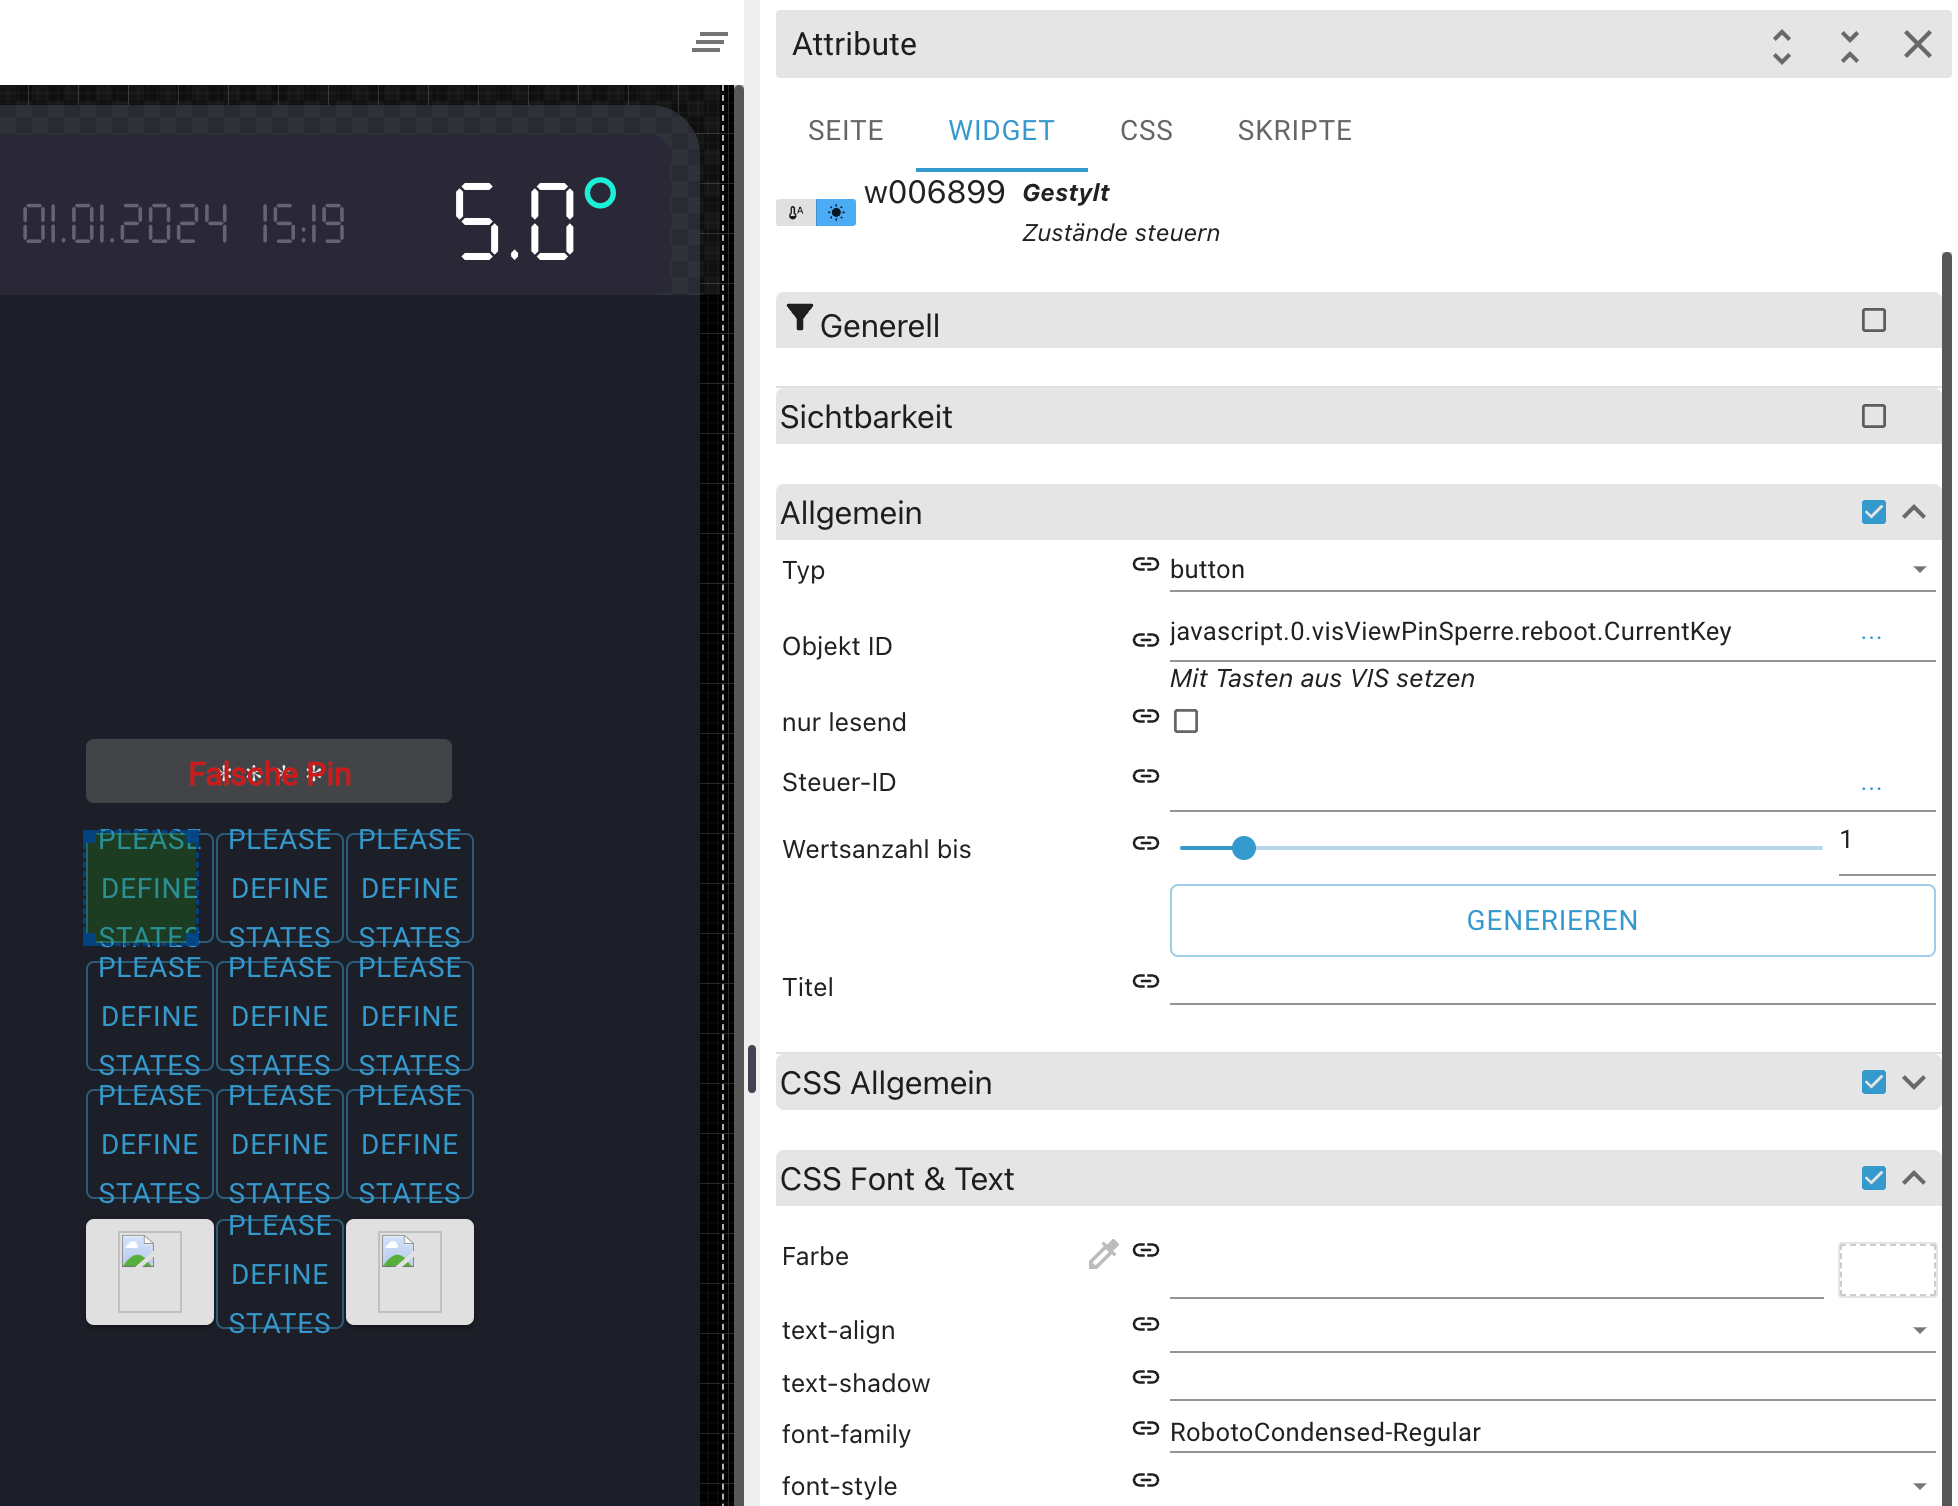This screenshot has width=1958, height=1506.
Task: Expand the Sichtbarkeit section header
Action: click(x=1358, y=416)
